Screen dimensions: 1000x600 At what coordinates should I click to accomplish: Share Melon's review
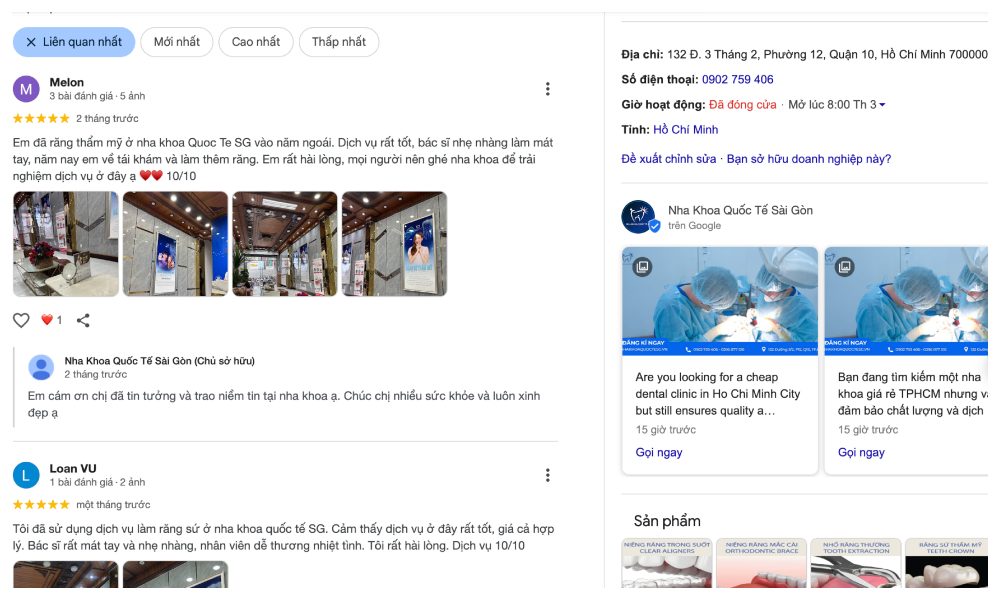[83, 320]
